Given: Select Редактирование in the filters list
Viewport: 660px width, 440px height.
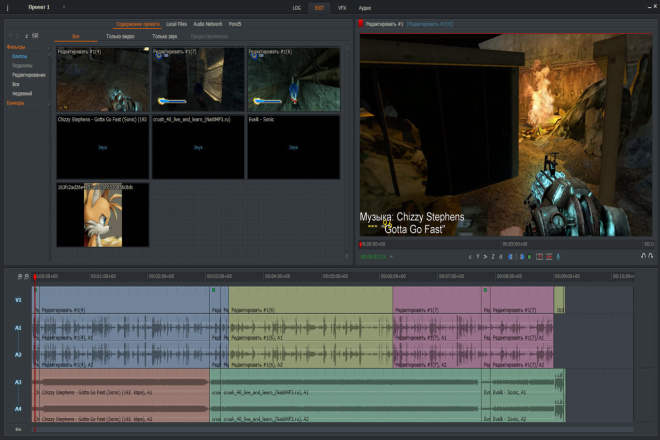Looking at the screenshot, I should click(x=29, y=75).
